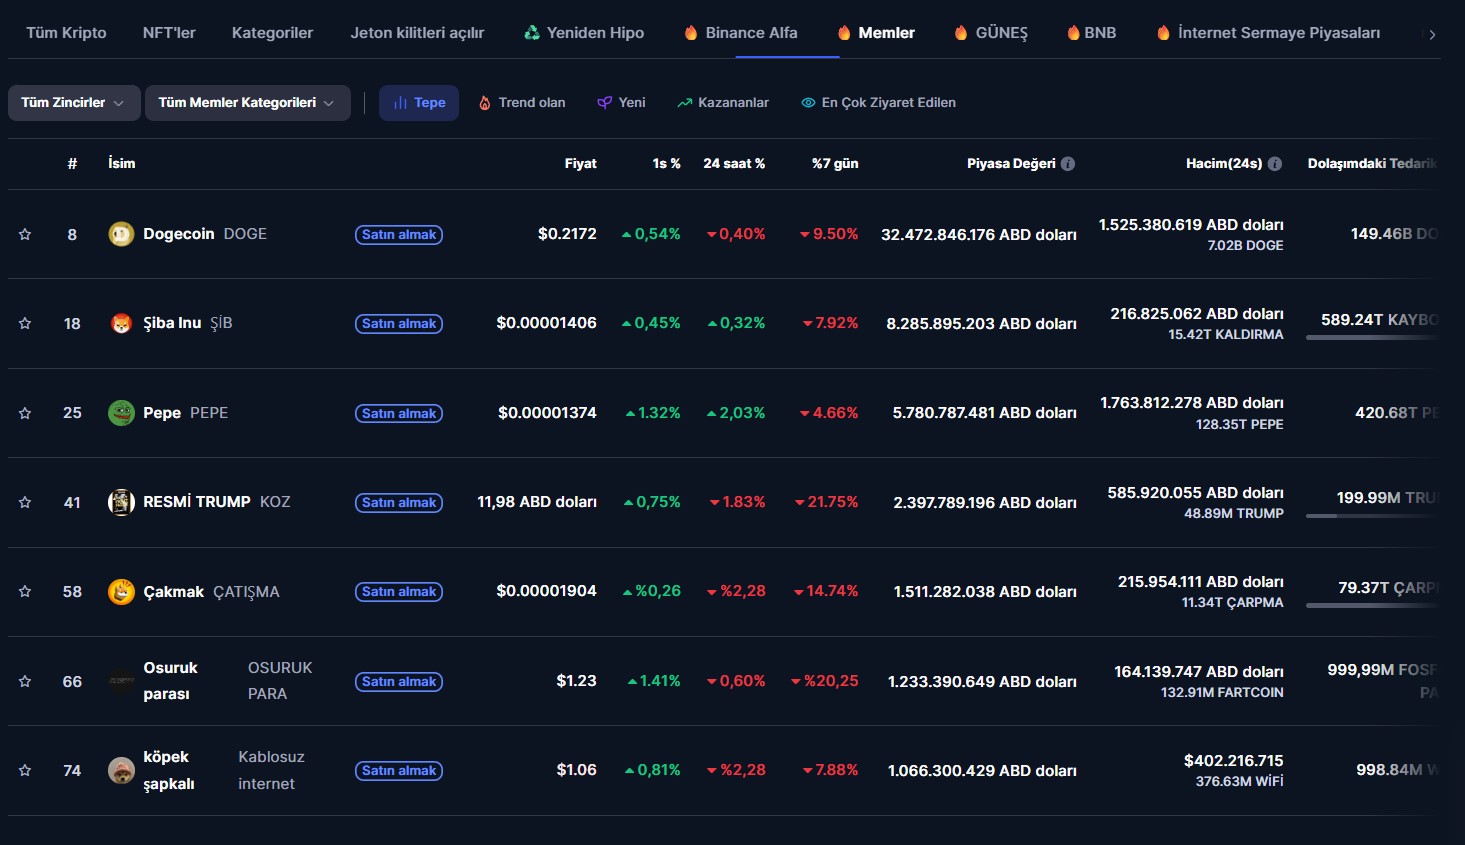1465x845 pixels.
Task: Click Satın almak for Çakmak
Action: (399, 592)
